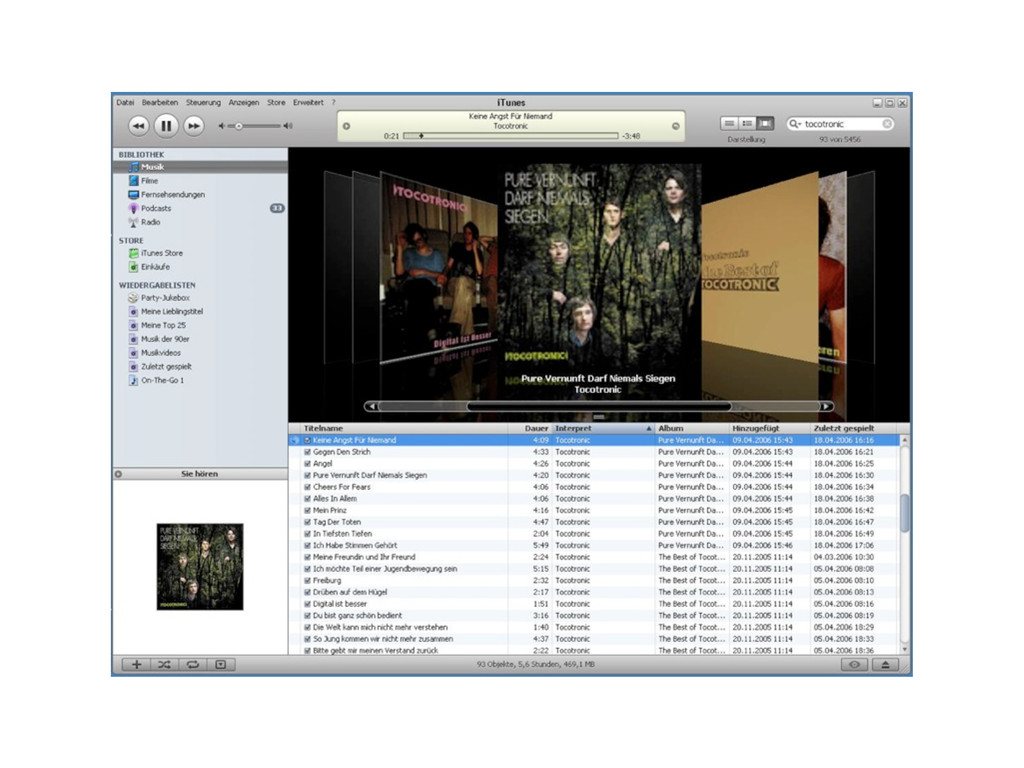Open the Musikvideos playlist
The width and height of the screenshot is (1024, 768).
coord(160,353)
